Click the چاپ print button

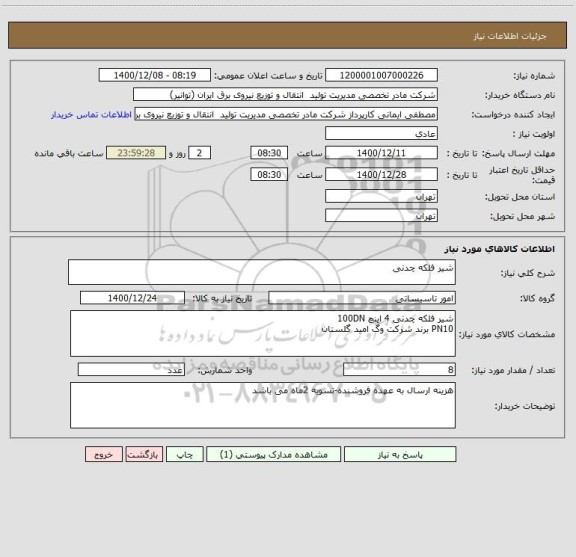click(x=184, y=454)
